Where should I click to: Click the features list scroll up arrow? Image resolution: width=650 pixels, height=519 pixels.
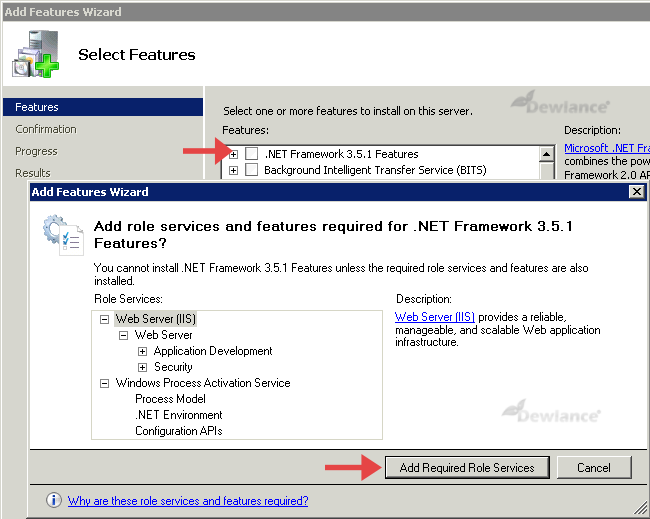point(546,154)
